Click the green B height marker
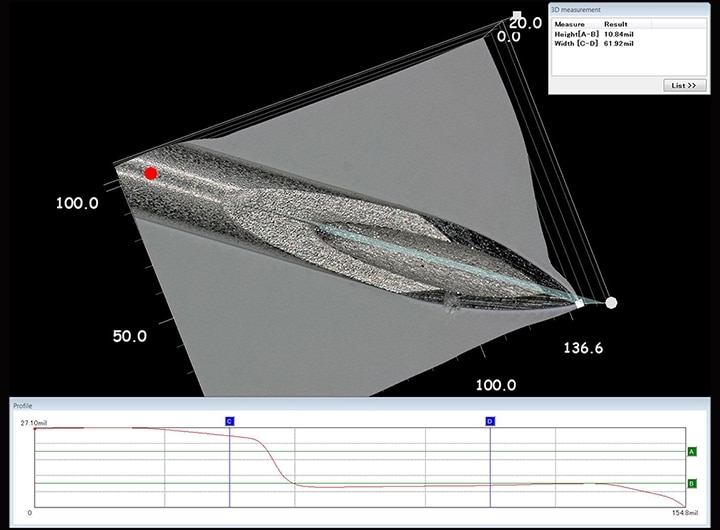720x530 pixels. coord(691,484)
